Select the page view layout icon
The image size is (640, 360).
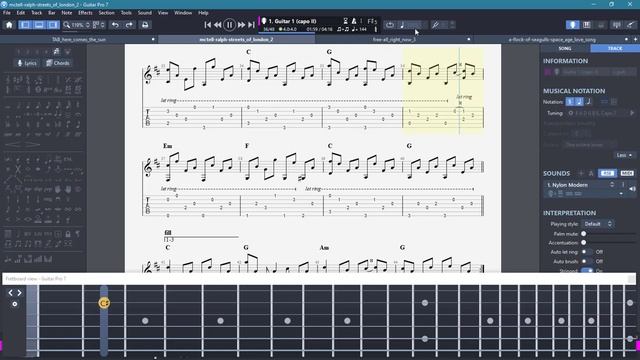tap(25, 25)
